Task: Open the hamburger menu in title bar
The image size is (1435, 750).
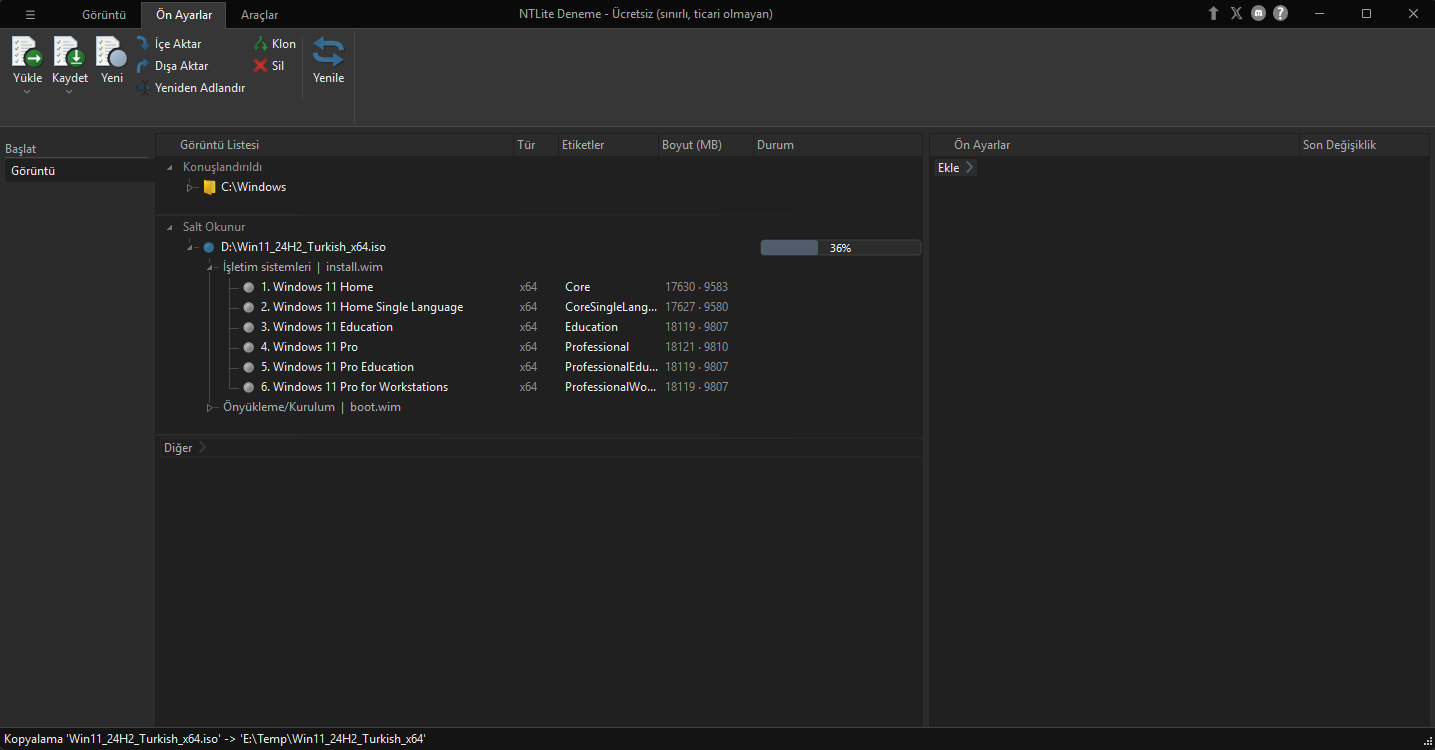Action: click(x=30, y=14)
